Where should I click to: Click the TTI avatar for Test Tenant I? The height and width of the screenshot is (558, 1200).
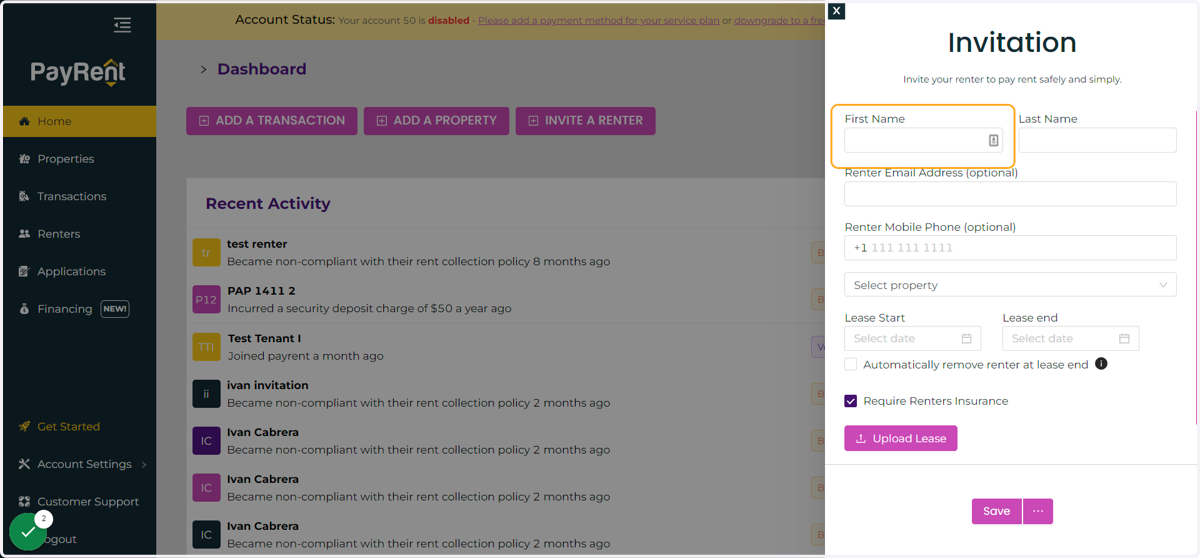206,347
